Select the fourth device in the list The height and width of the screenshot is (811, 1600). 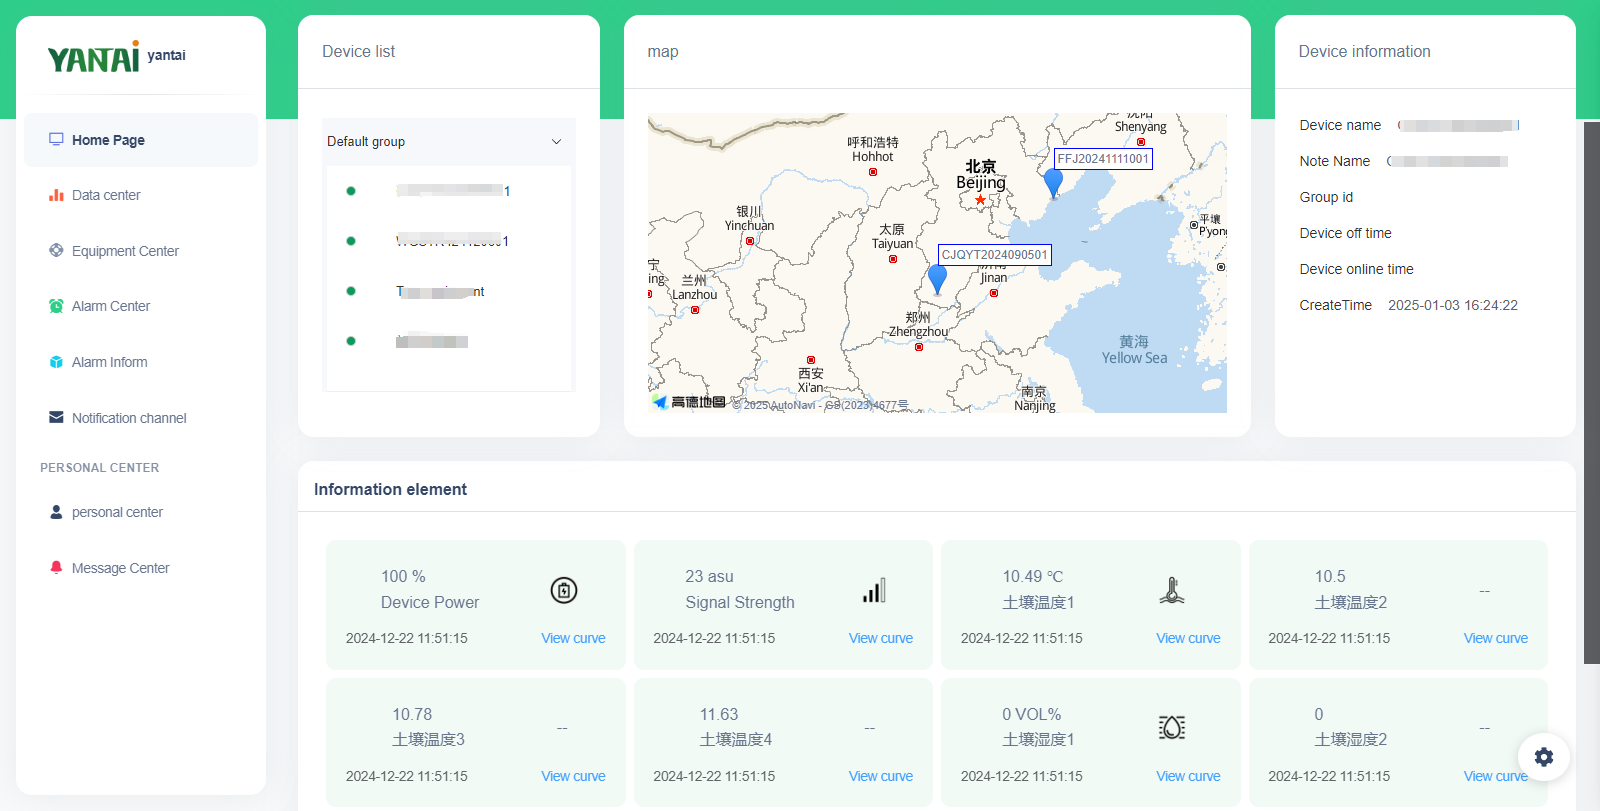tap(448, 341)
